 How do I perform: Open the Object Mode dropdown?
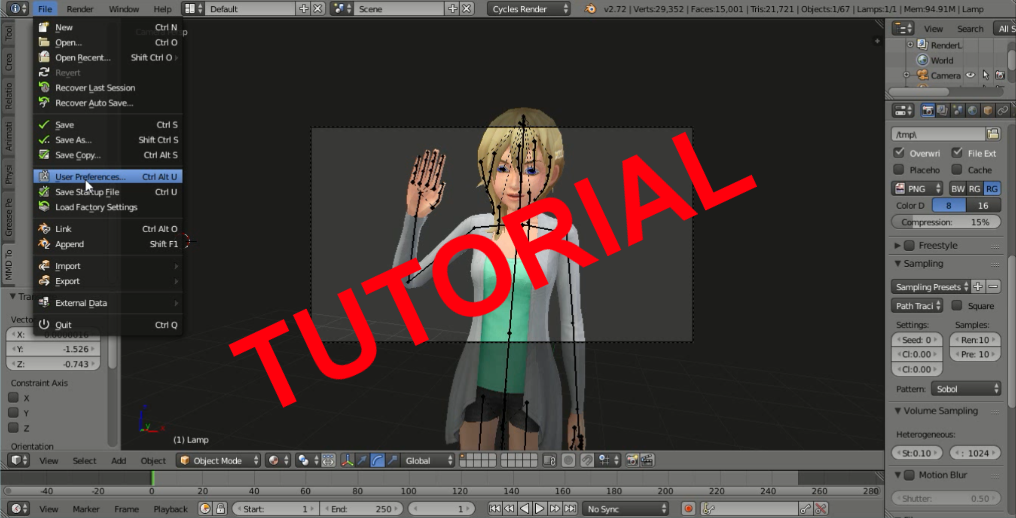[x=218, y=460]
